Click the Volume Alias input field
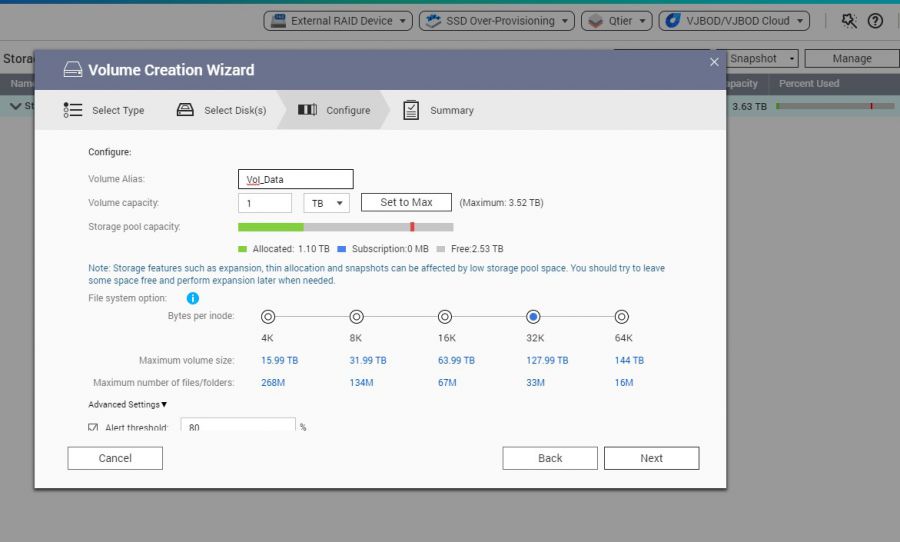 click(295, 179)
